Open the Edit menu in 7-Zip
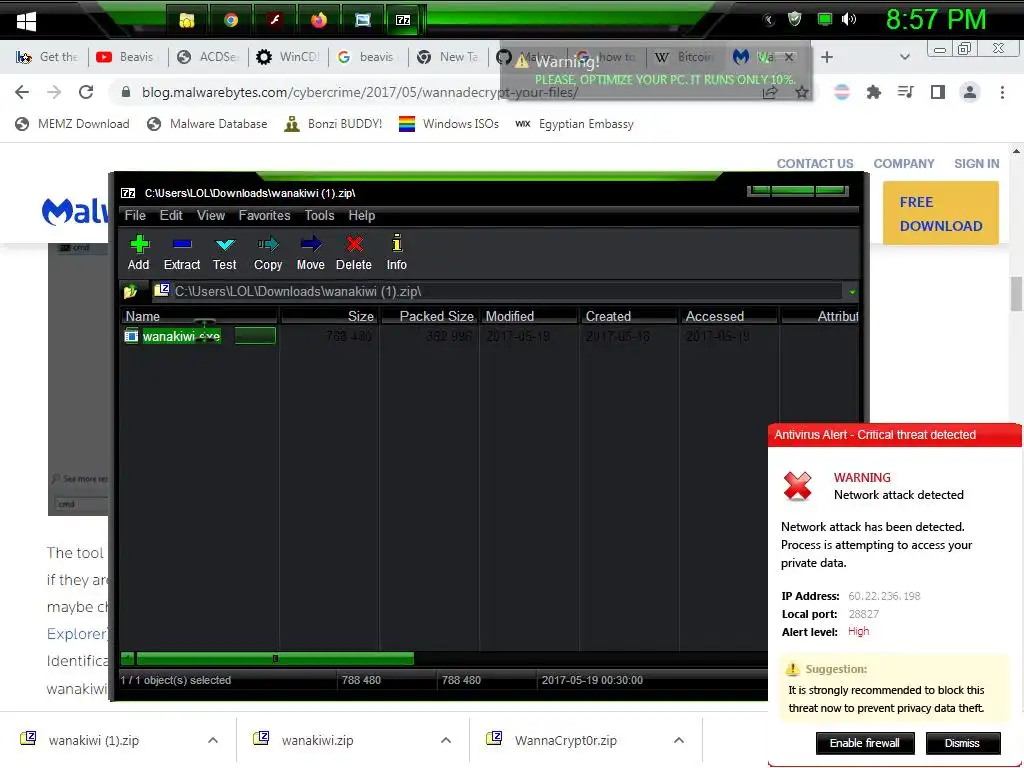 click(x=171, y=216)
